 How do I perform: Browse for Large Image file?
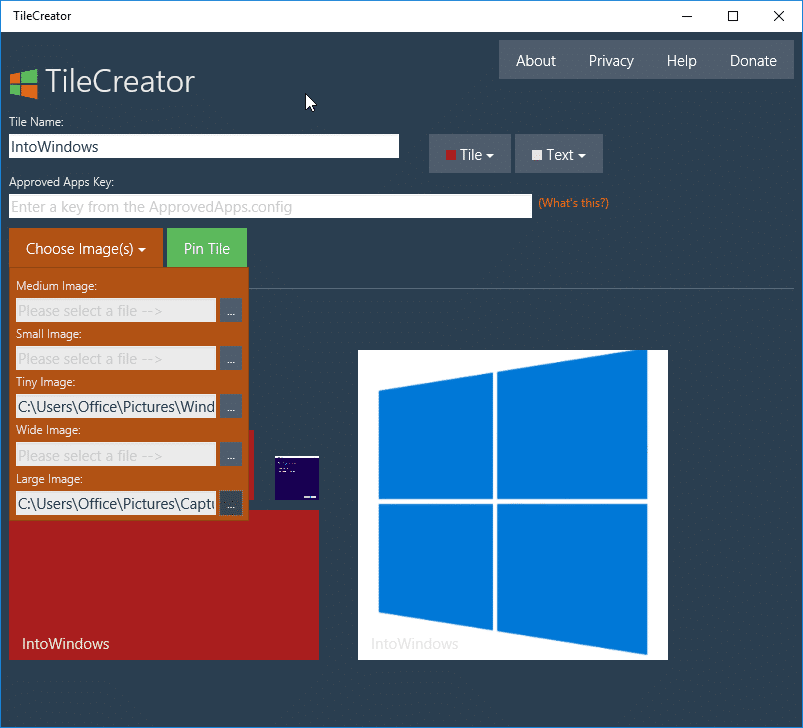pyautogui.click(x=231, y=503)
